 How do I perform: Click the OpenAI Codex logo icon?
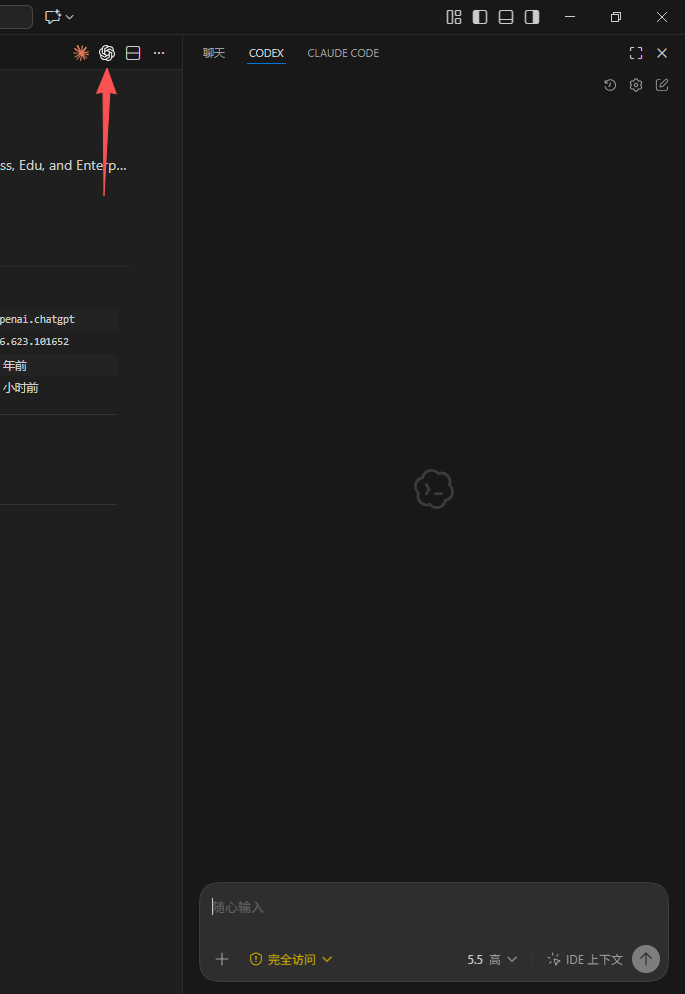coord(107,53)
